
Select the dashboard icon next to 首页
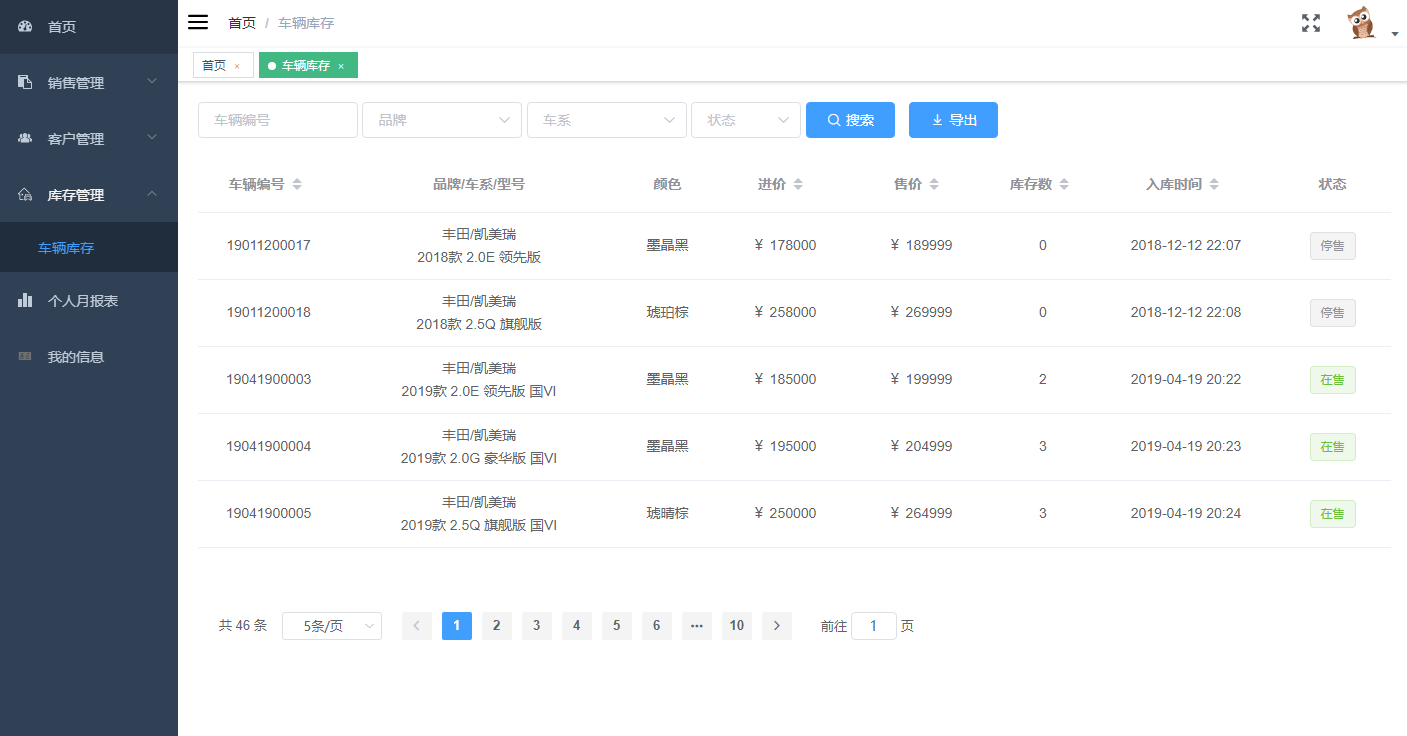25,27
